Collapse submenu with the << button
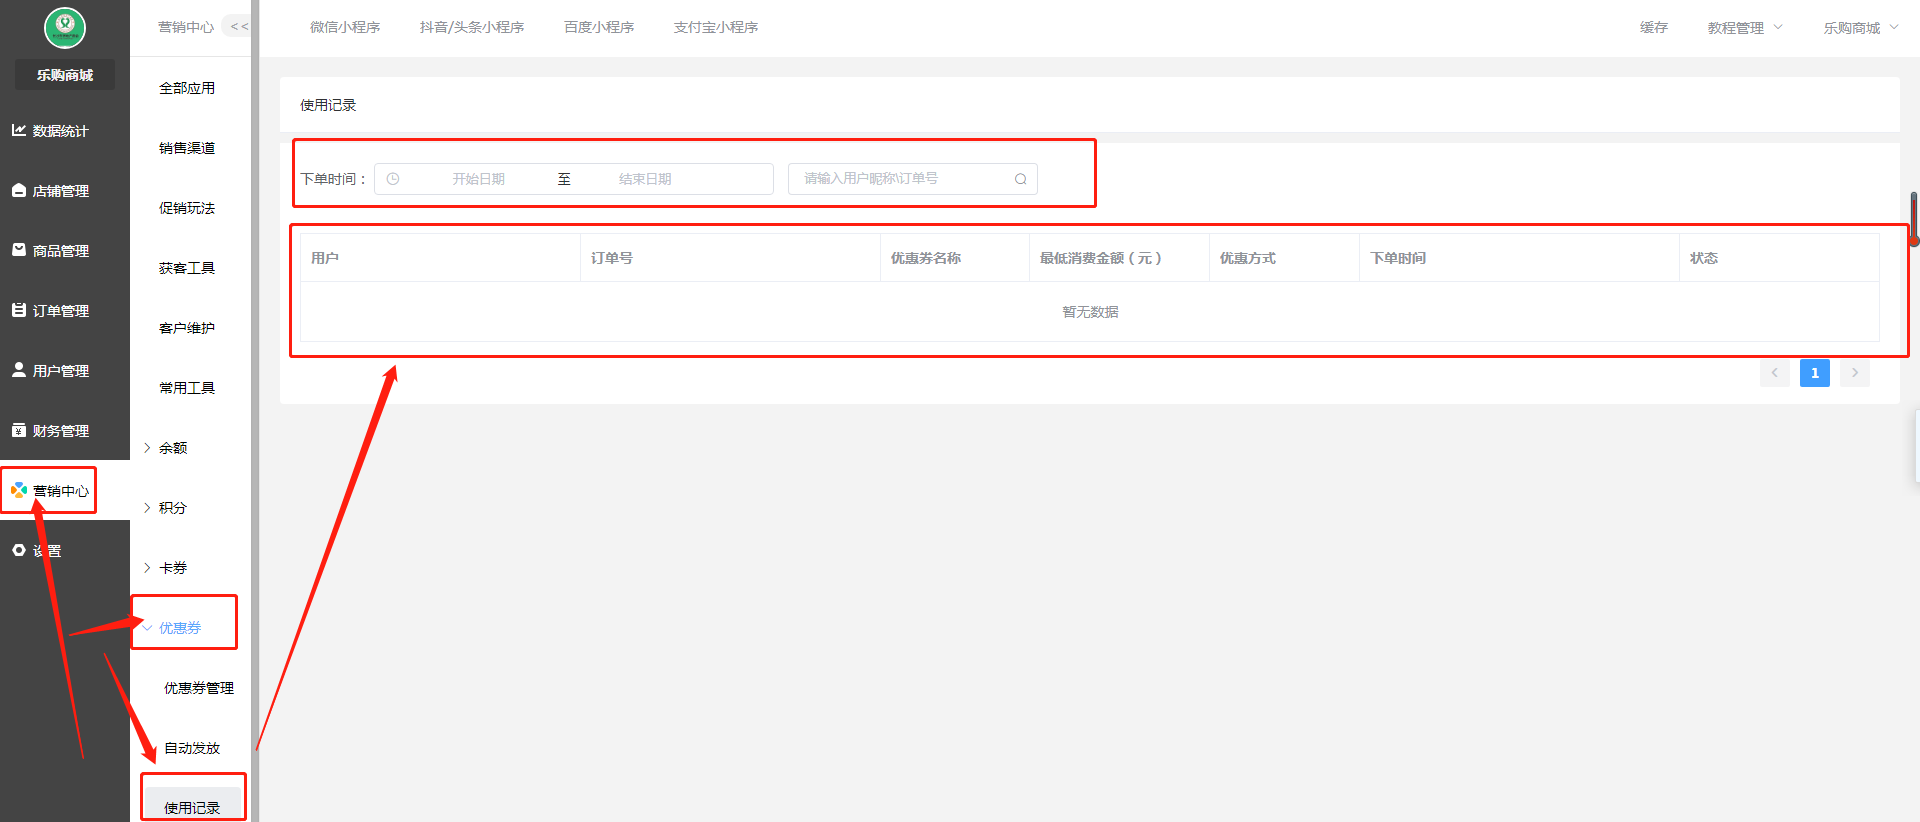 pos(238,27)
